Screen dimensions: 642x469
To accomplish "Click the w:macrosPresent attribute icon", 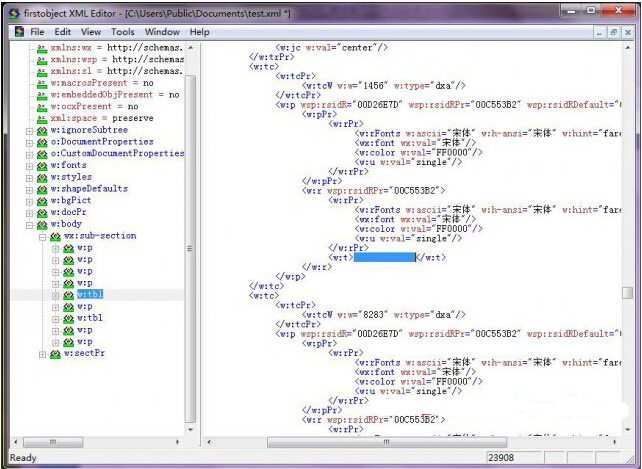I will (42, 83).
